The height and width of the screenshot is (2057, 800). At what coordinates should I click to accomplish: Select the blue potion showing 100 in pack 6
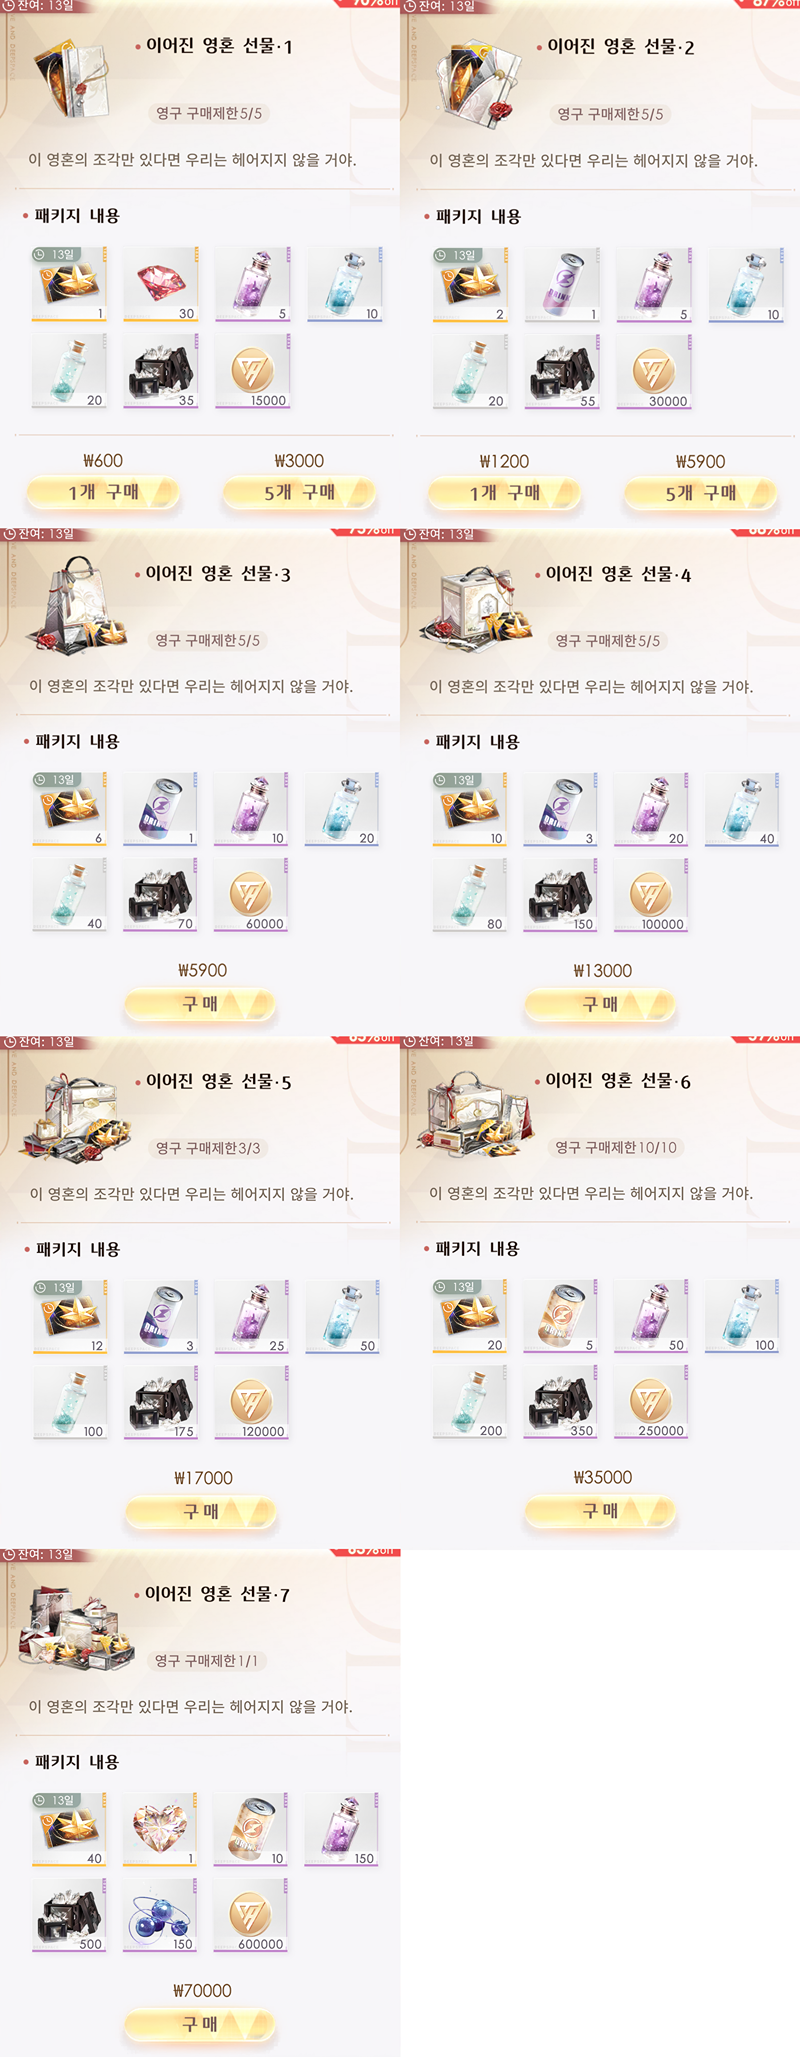(744, 1316)
